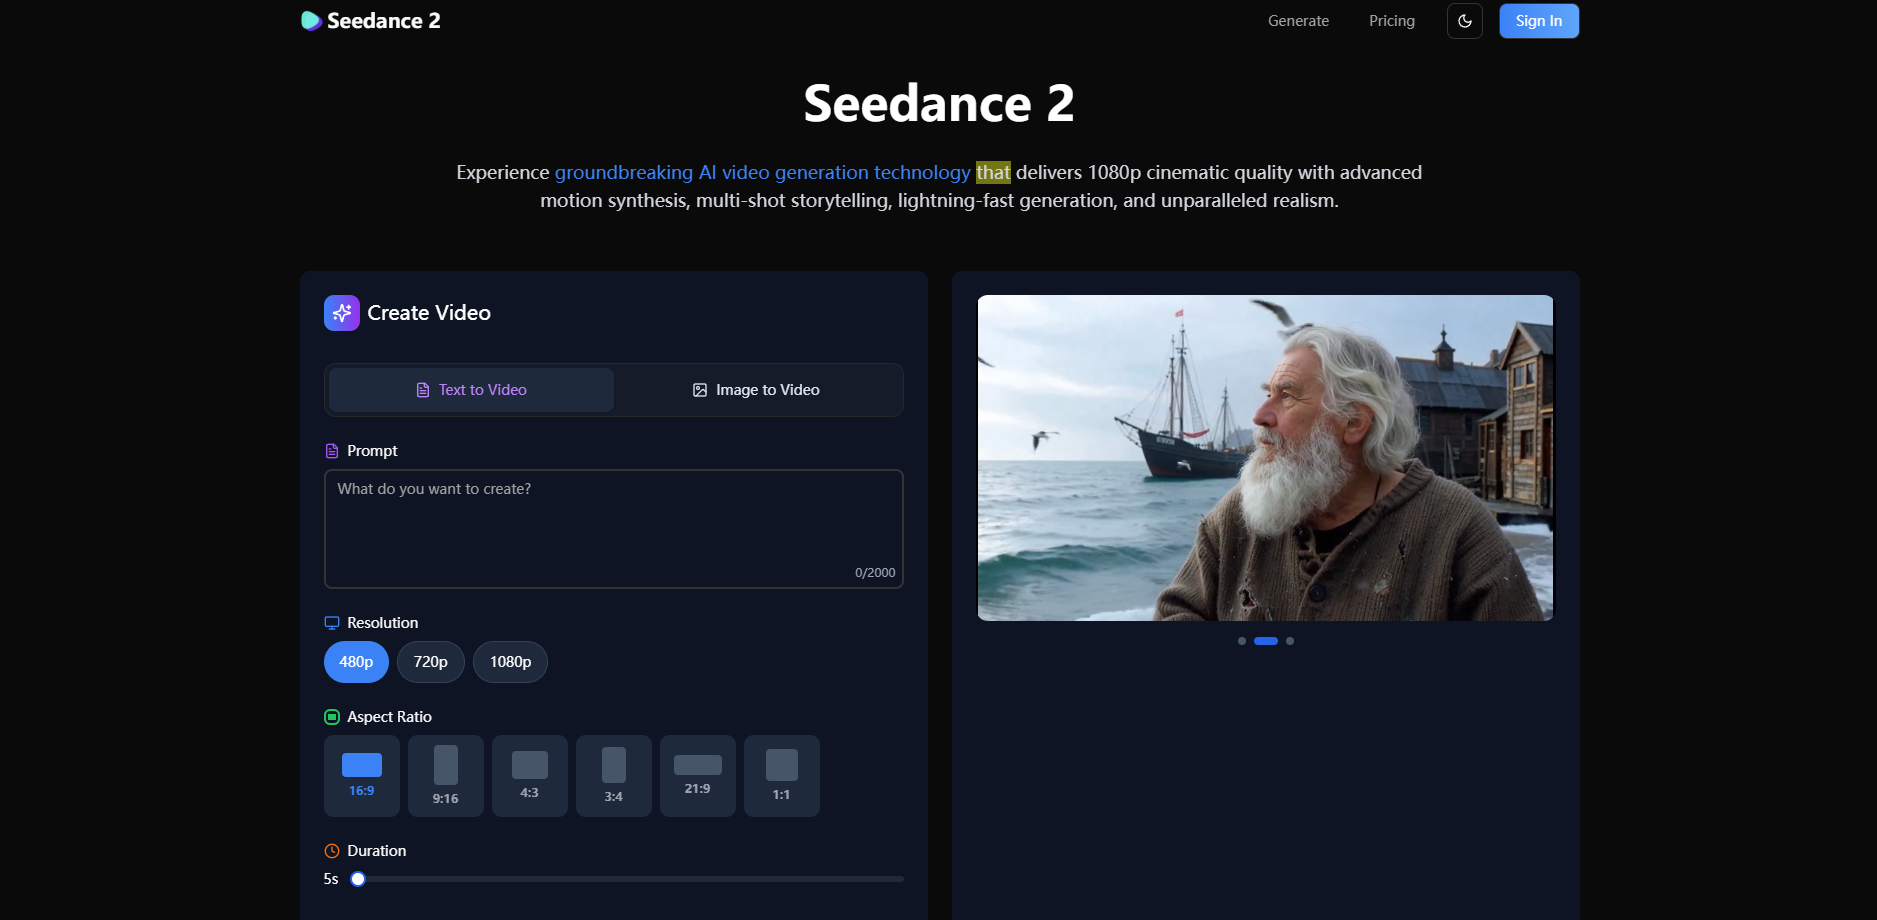Click the monitor icon next to Resolution
Screen dimensions: 1877x920
tap(331, 622)
